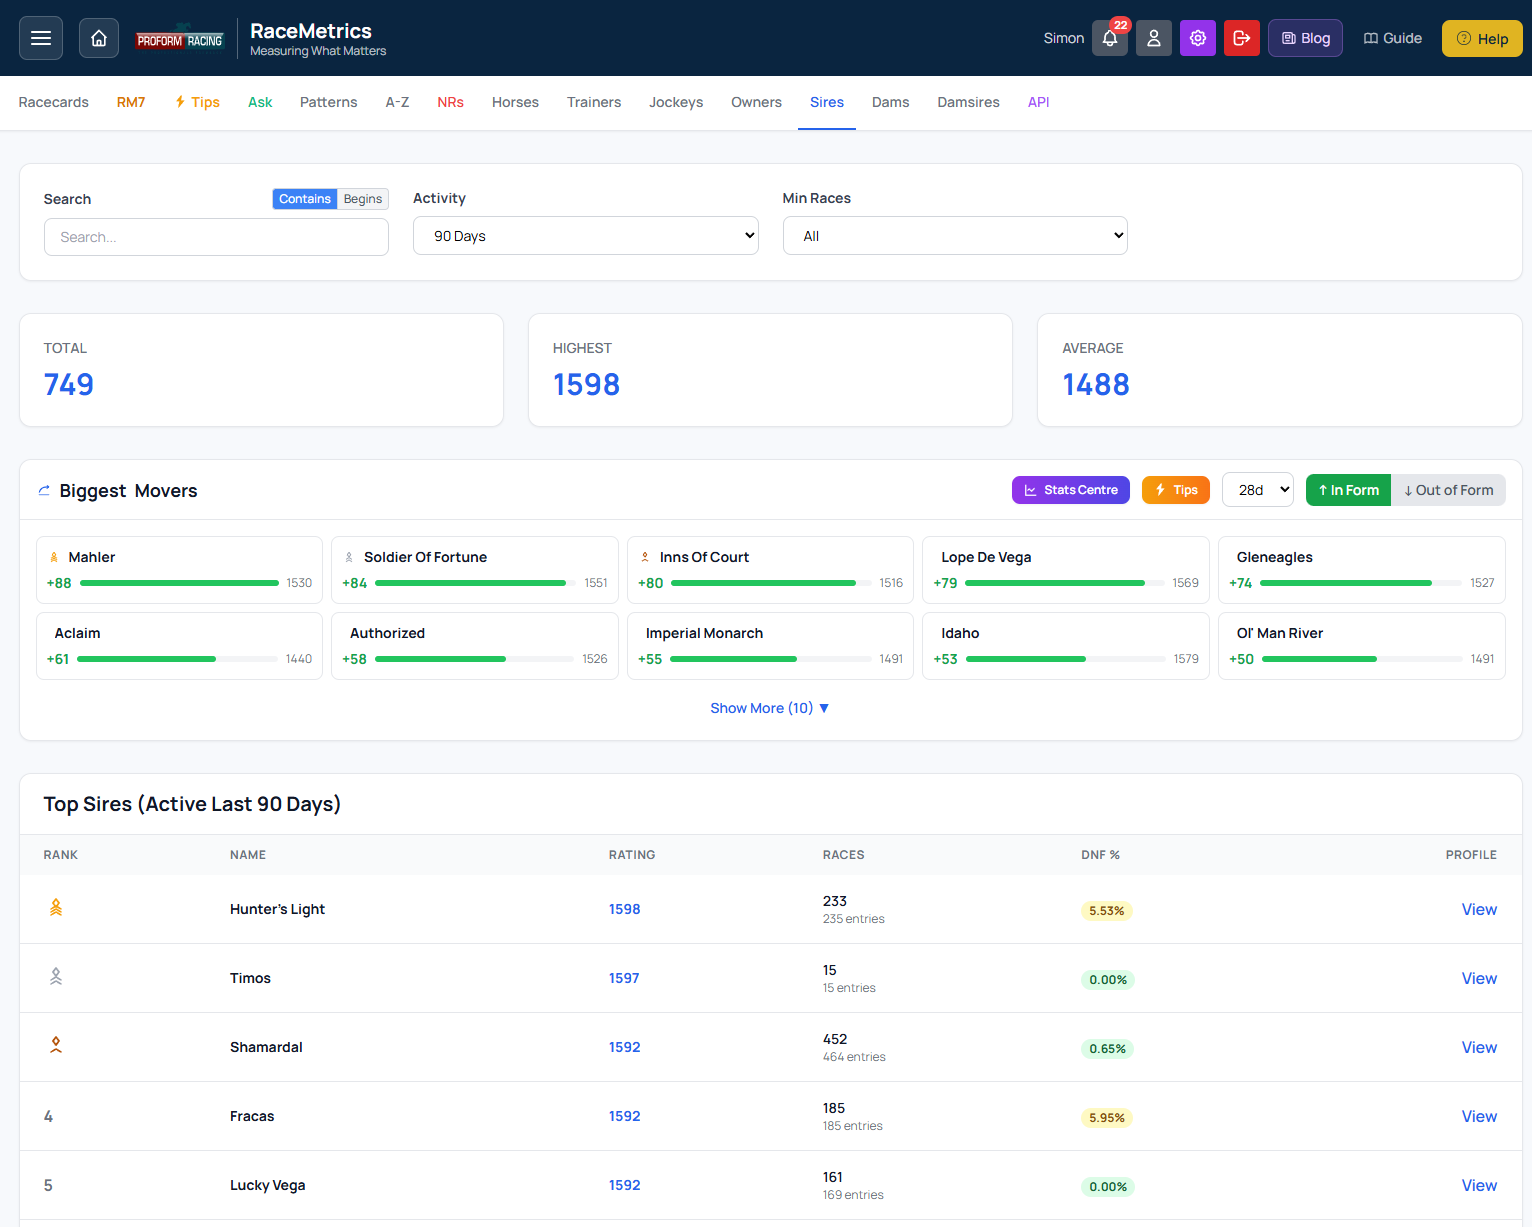Click the yellow Help button
Screen dimensions: 1532x1227
click(1482, 38)
